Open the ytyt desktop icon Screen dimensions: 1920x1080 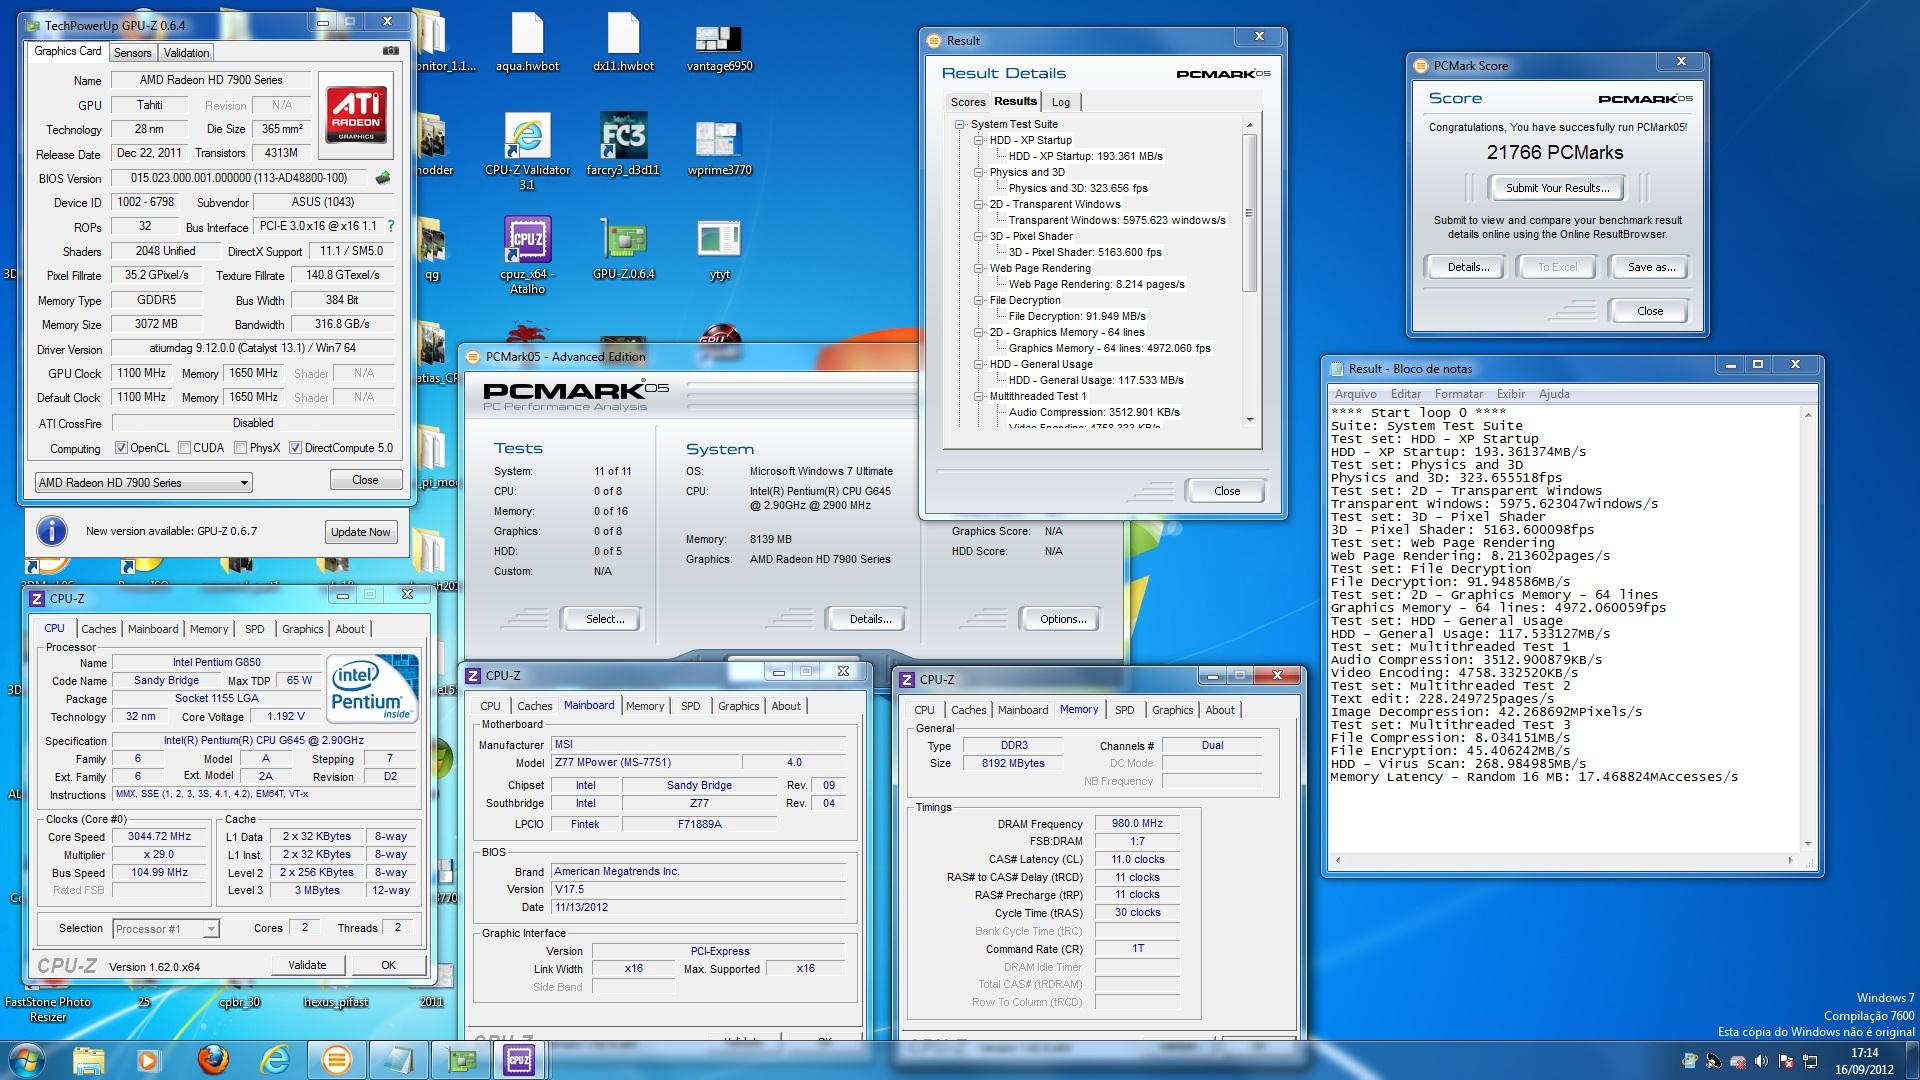click(719, 250)
